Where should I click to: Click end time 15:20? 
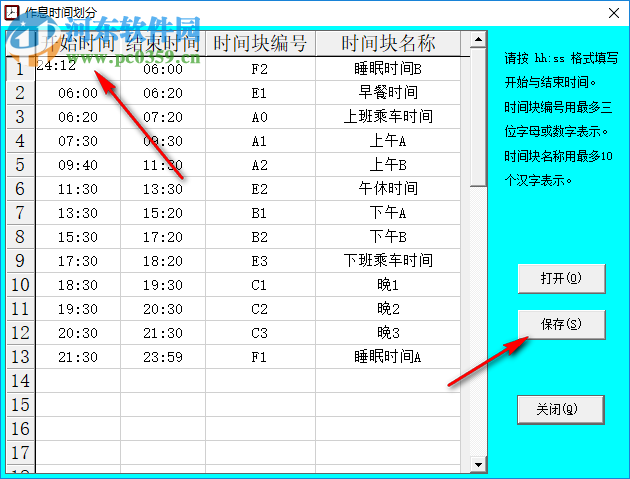pyautogui.click(x=163, y=213)
